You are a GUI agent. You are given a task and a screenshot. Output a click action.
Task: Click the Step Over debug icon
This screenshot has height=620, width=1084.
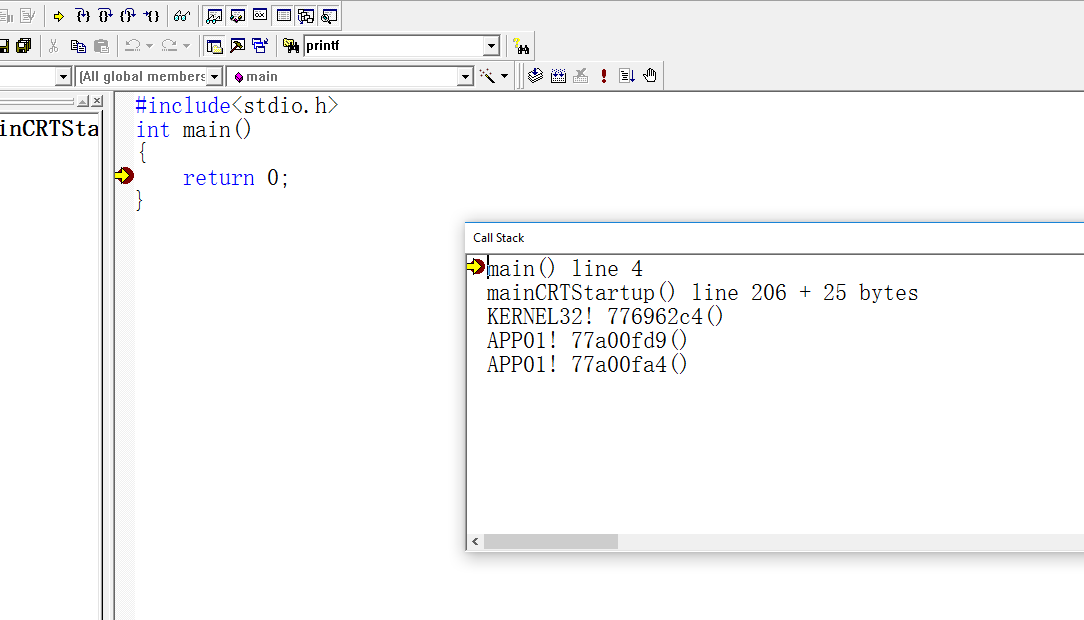105,16
